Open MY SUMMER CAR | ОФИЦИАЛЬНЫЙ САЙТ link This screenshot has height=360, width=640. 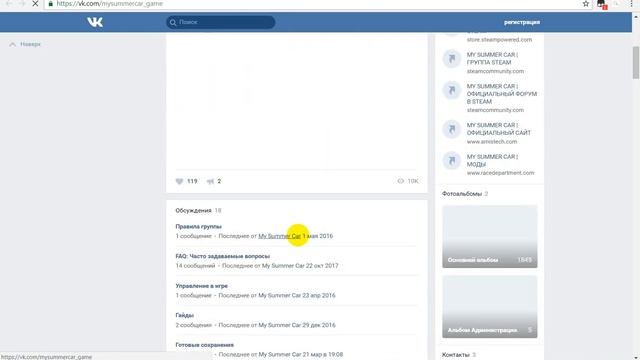click(x=499, y=129)
